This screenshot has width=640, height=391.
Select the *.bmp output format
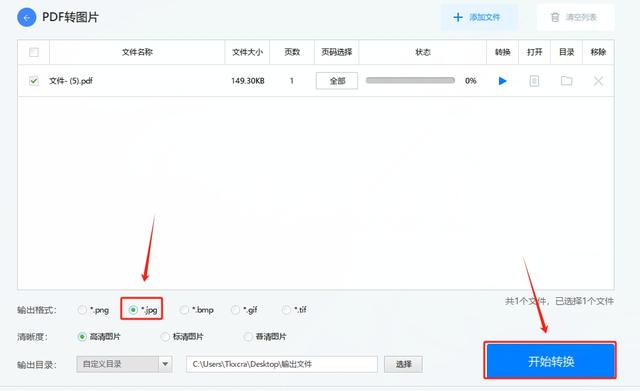coord(184,310)
